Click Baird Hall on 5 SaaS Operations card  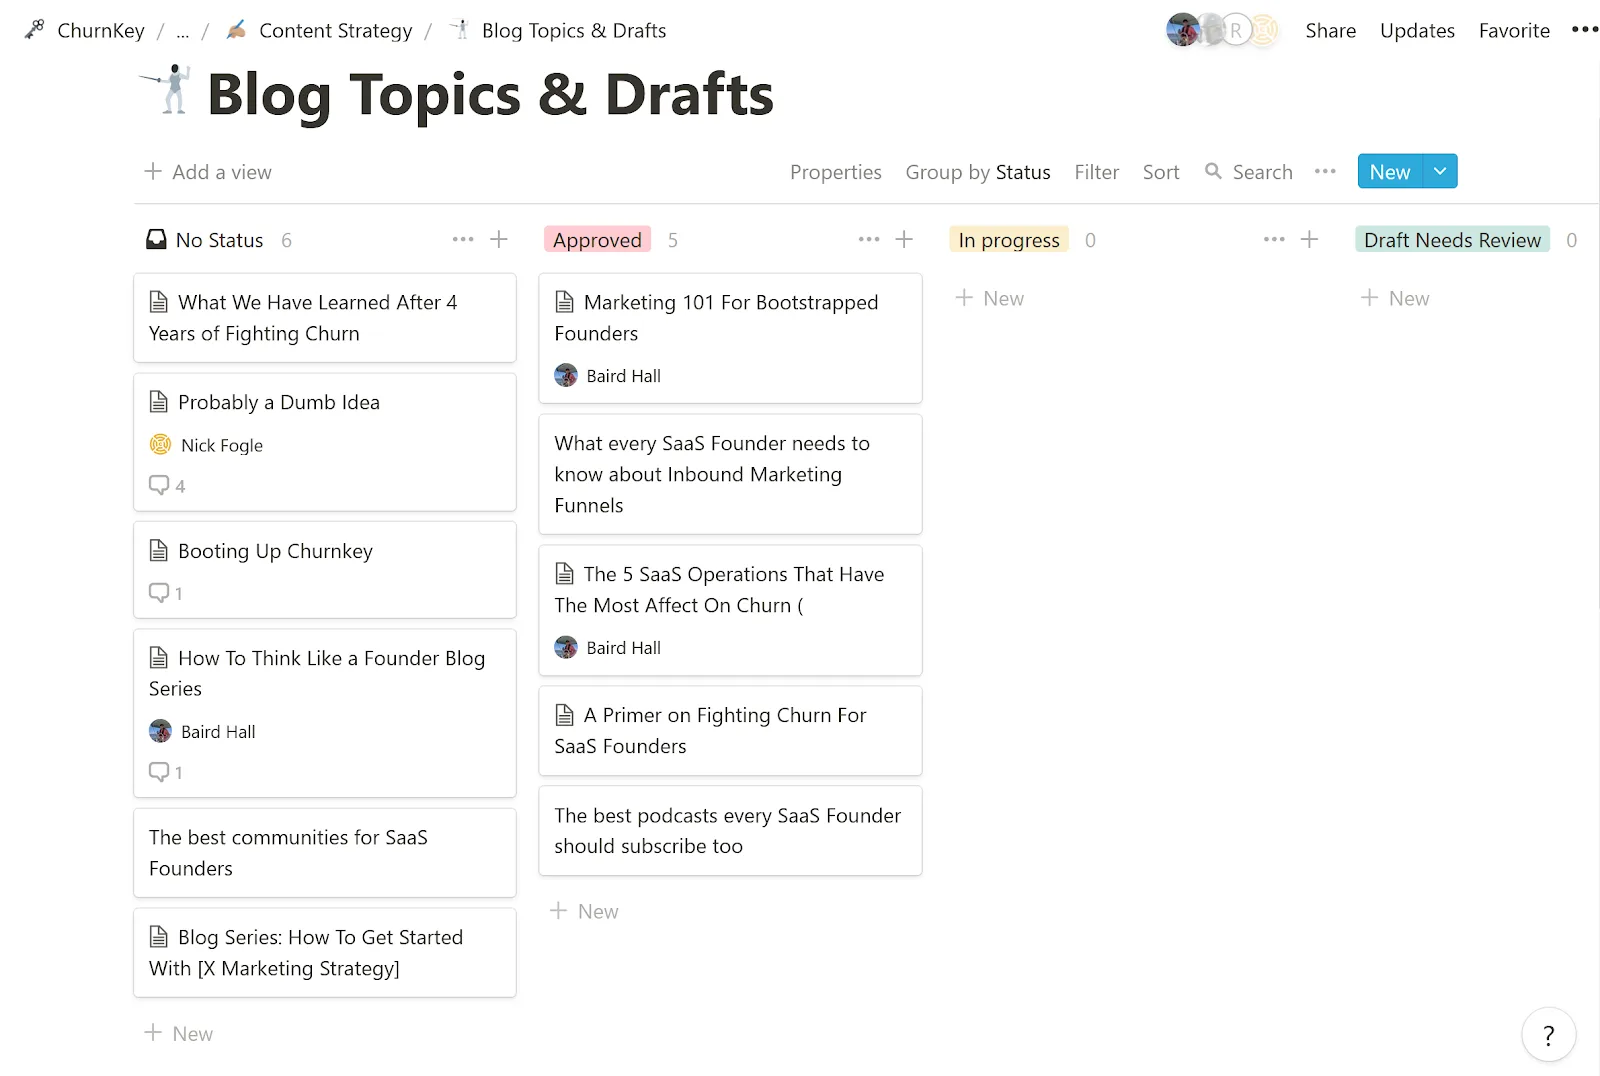click(608, 648)
